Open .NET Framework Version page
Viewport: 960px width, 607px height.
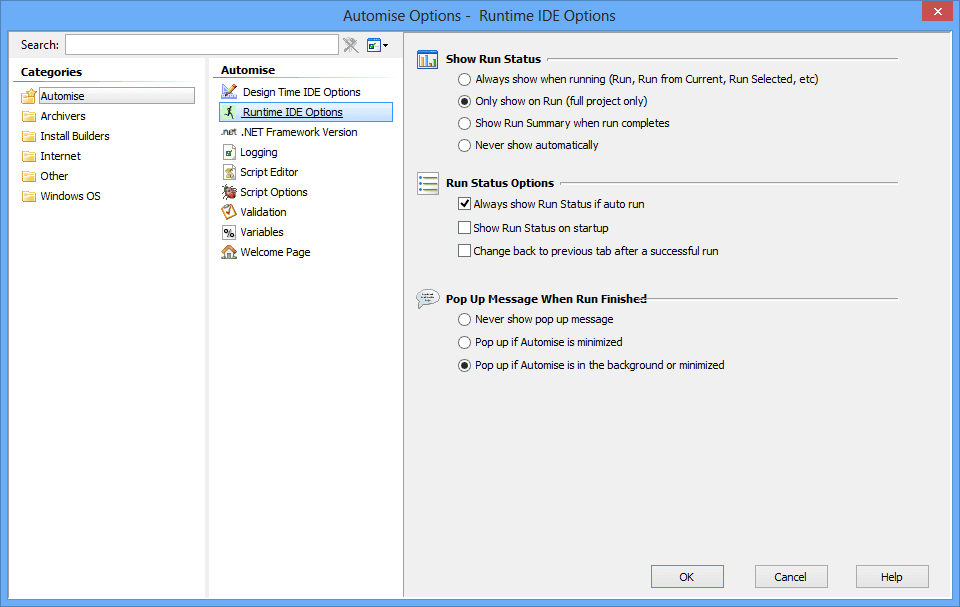(x=299, y=132)
